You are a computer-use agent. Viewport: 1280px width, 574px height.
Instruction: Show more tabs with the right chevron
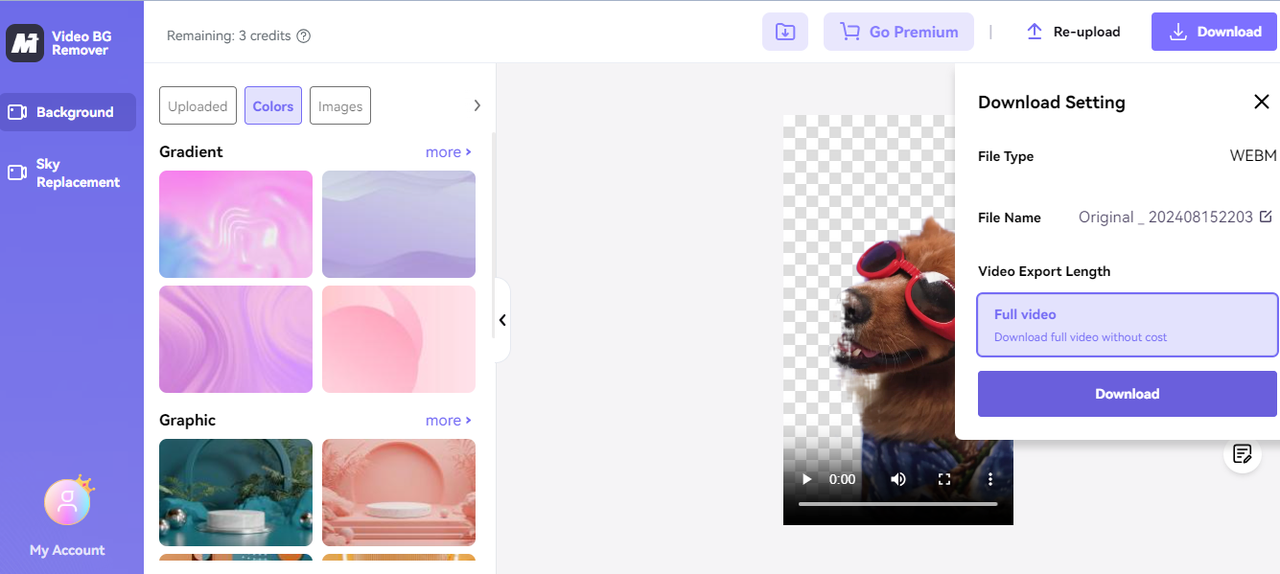pos(477,106)
